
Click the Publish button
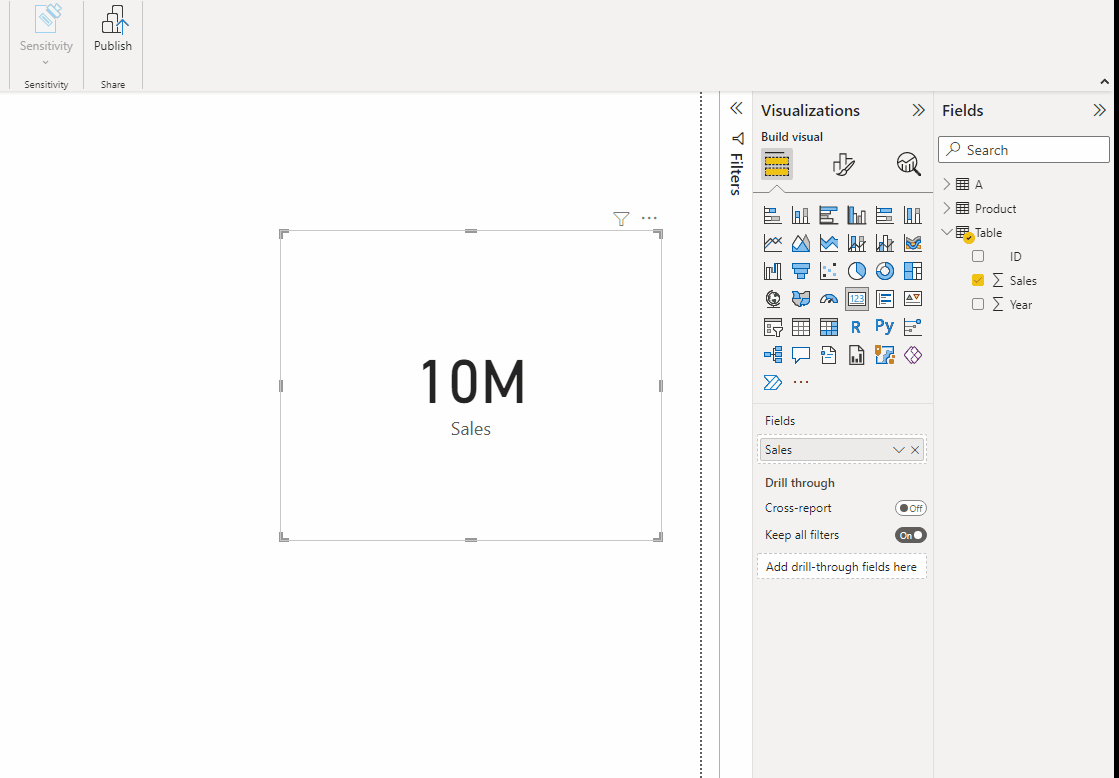[113, 30]
